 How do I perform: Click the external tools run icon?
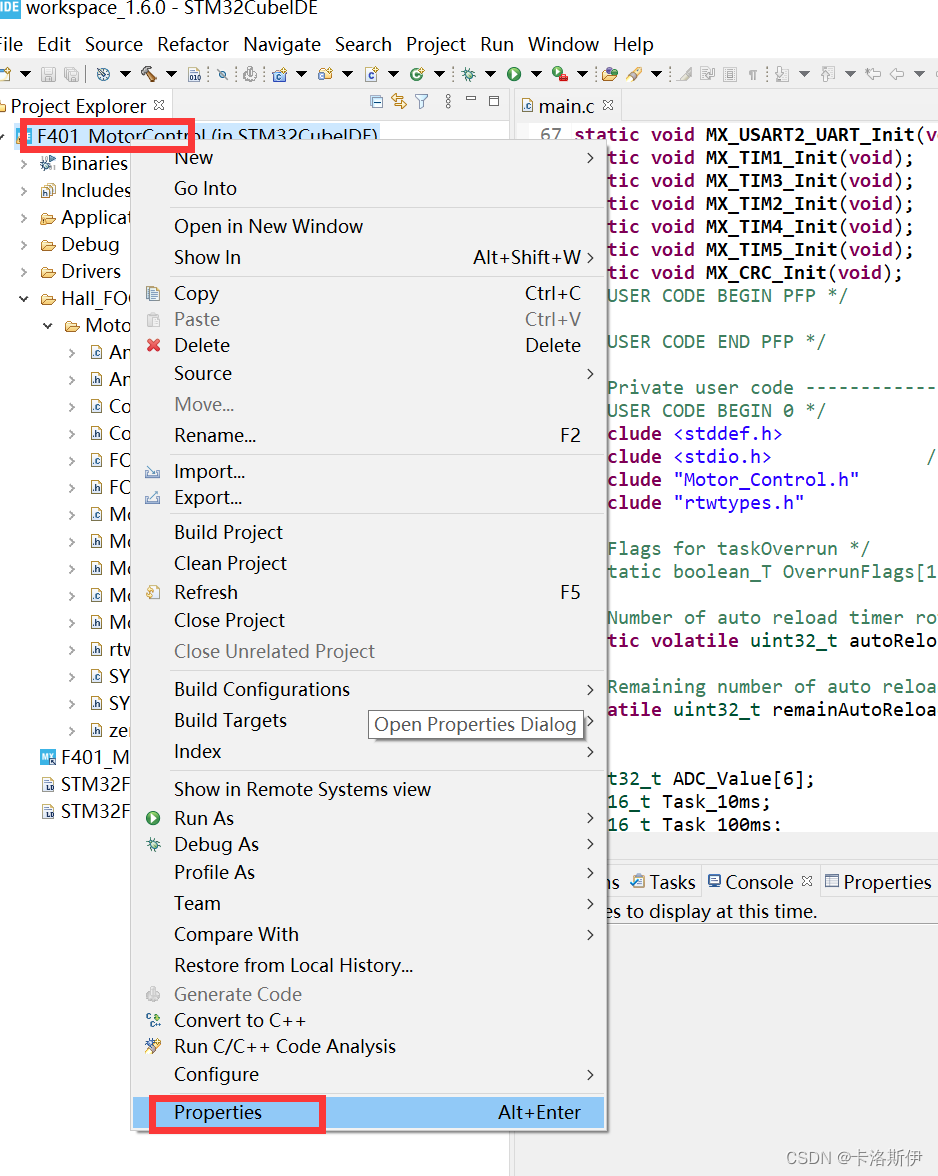coord(559,74)
